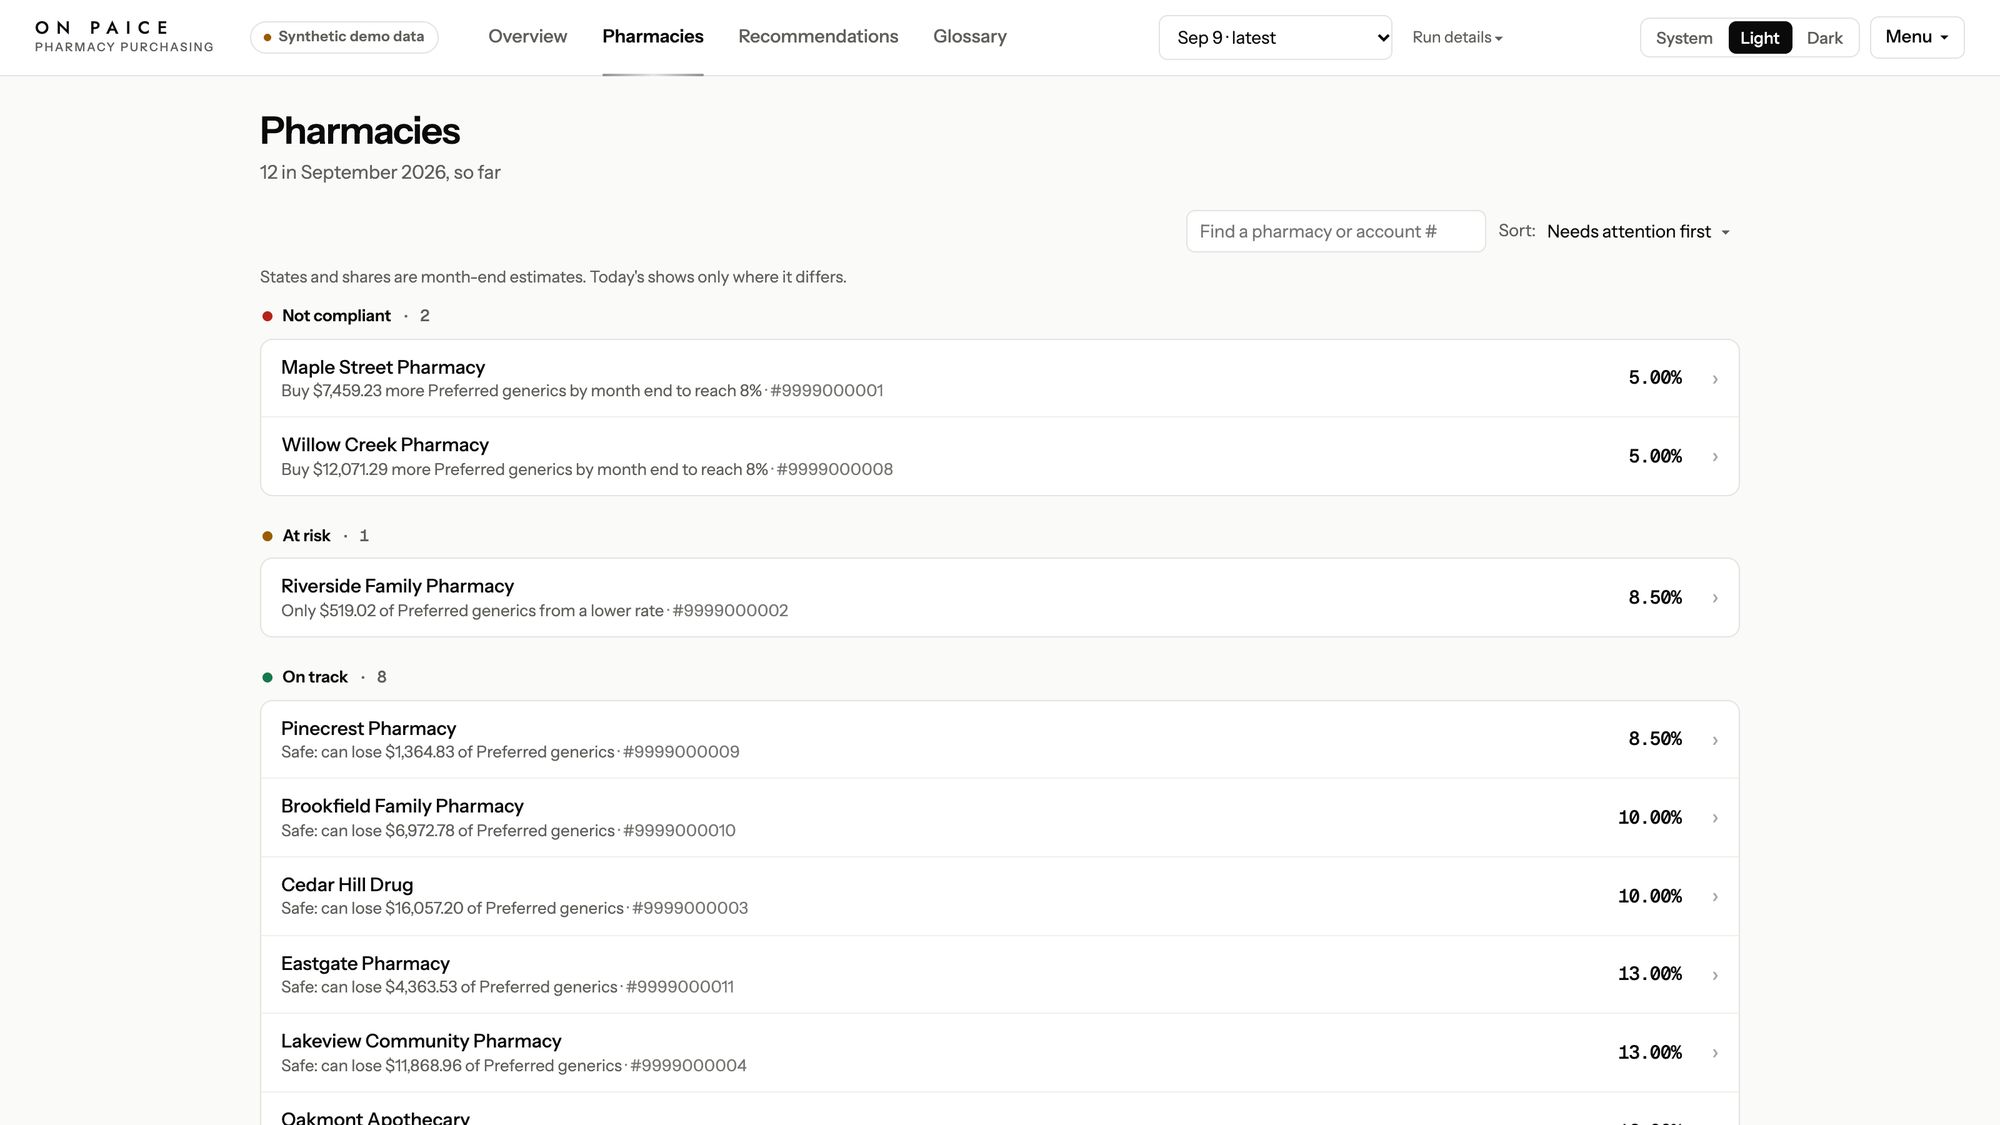Image resolution: width=2000 pixels, height=1125 pixels.
Task: Open the Menu dropdown
Action: (1917, 37)
